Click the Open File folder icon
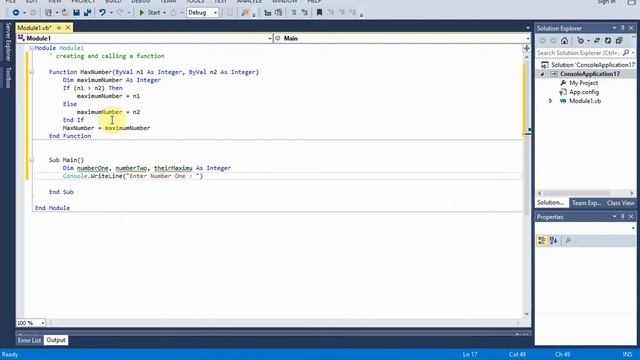 pos(65,13)
